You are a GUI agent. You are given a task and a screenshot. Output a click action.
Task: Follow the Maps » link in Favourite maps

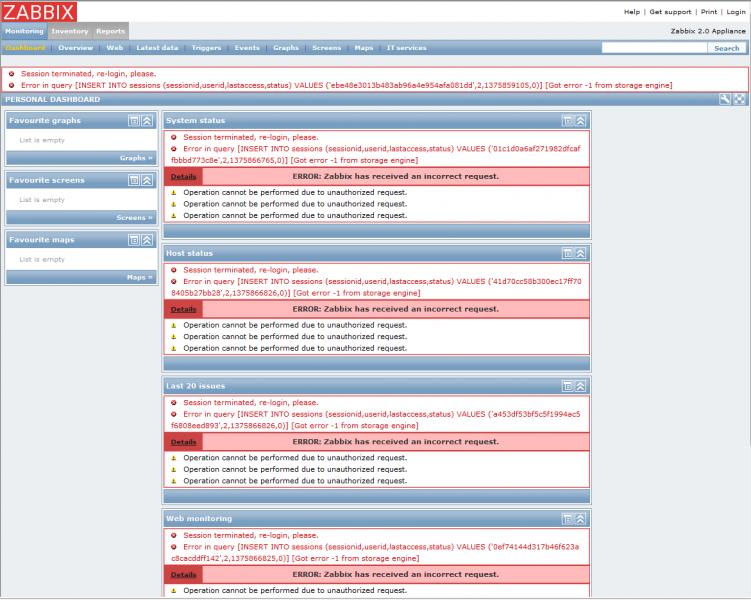coord(140,277)
